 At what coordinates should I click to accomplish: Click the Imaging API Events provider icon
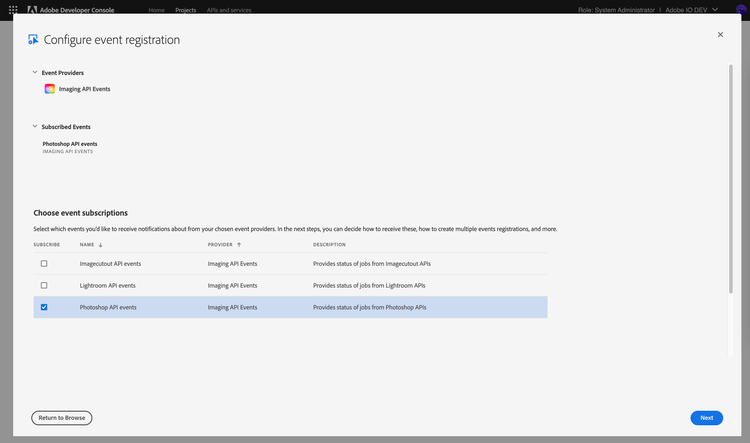[50, 89]
